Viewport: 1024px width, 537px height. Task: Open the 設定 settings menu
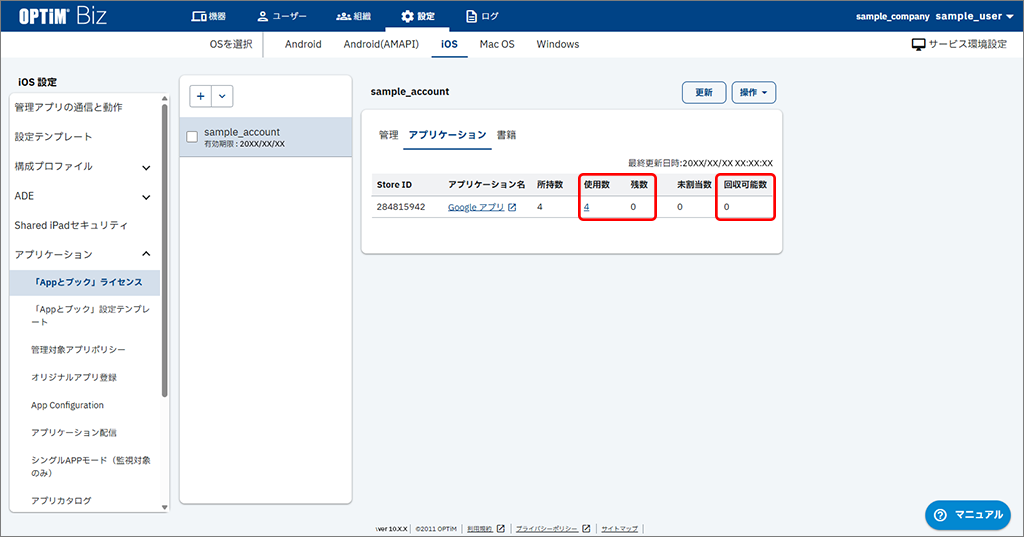[x=417, y=16]
